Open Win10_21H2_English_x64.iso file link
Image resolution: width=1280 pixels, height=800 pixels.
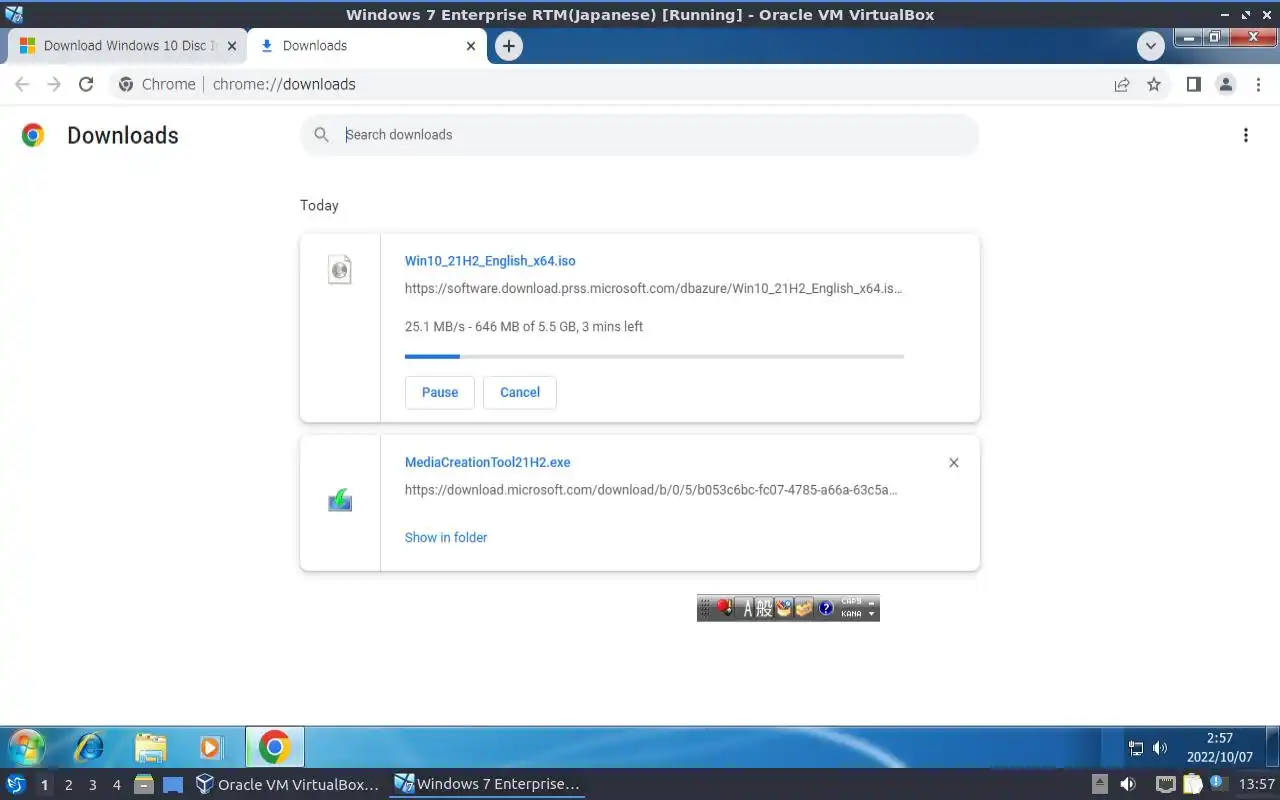coord(490,261)
